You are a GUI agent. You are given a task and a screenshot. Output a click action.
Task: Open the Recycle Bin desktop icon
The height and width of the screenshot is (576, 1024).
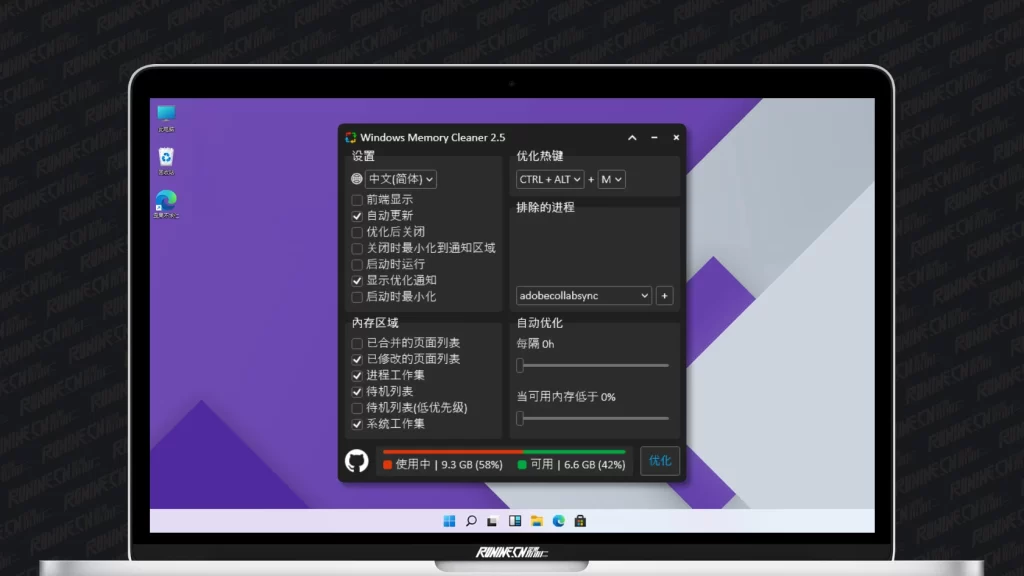(x=166, y=159)
